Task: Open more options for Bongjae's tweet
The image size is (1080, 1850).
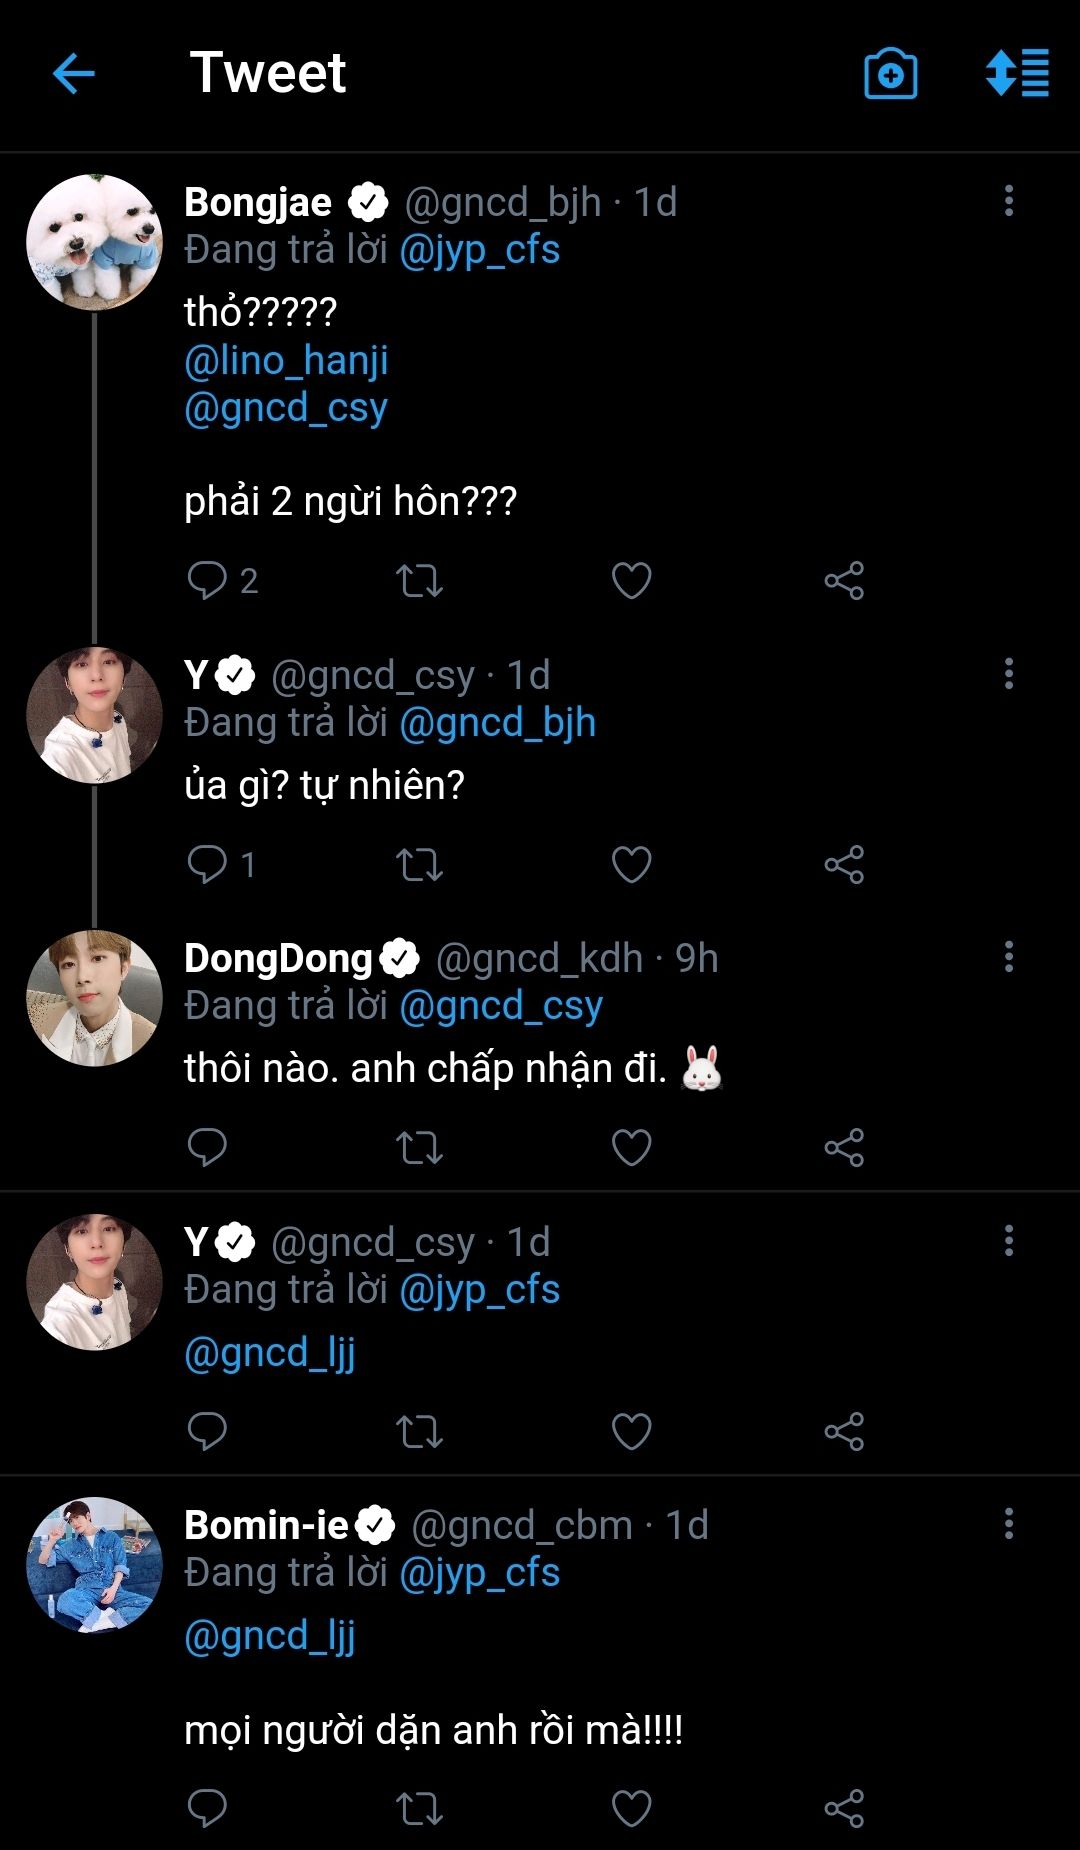Action: (x=1008, y=201)
